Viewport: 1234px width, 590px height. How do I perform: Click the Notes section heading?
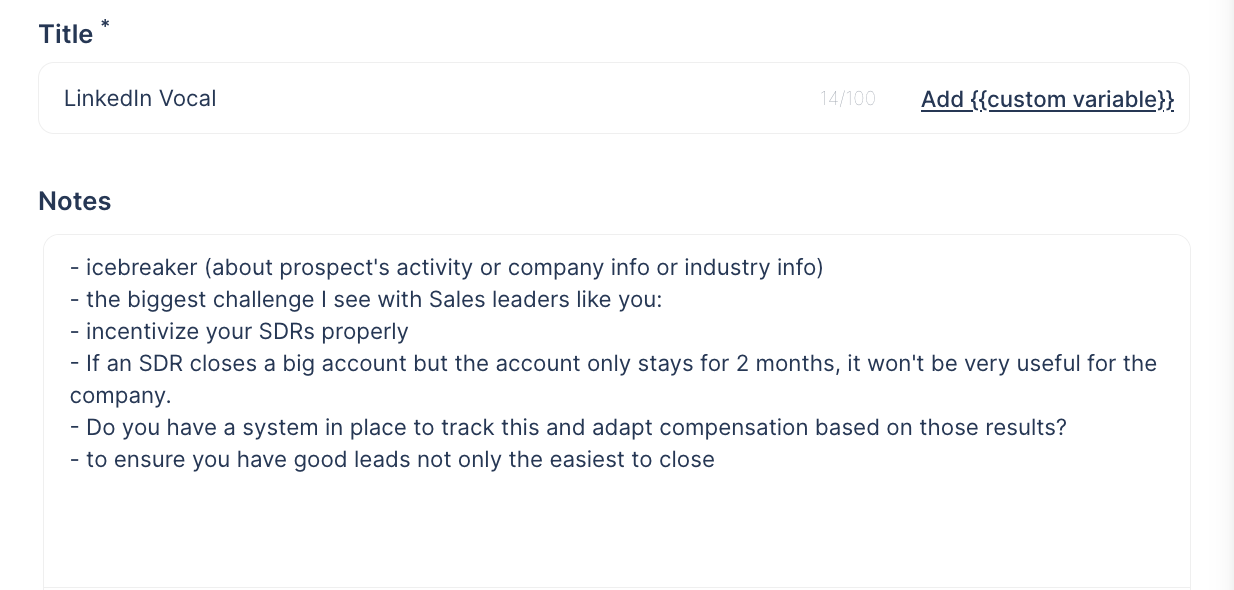click(x=74, y=201)
